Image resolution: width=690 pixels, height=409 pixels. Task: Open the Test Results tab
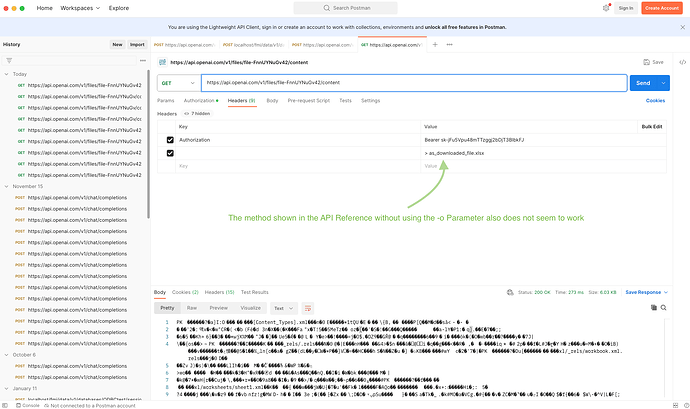point(254,292)
